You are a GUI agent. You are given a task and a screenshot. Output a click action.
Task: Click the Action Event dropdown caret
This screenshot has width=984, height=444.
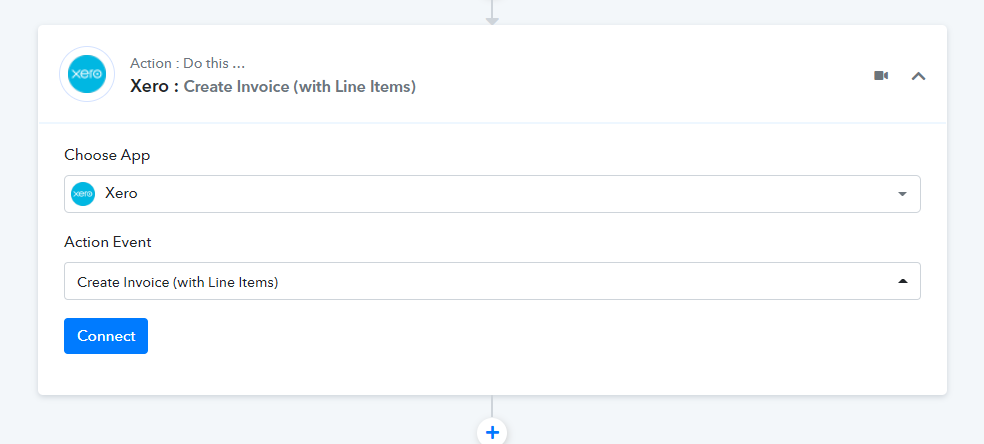[902, 282]
